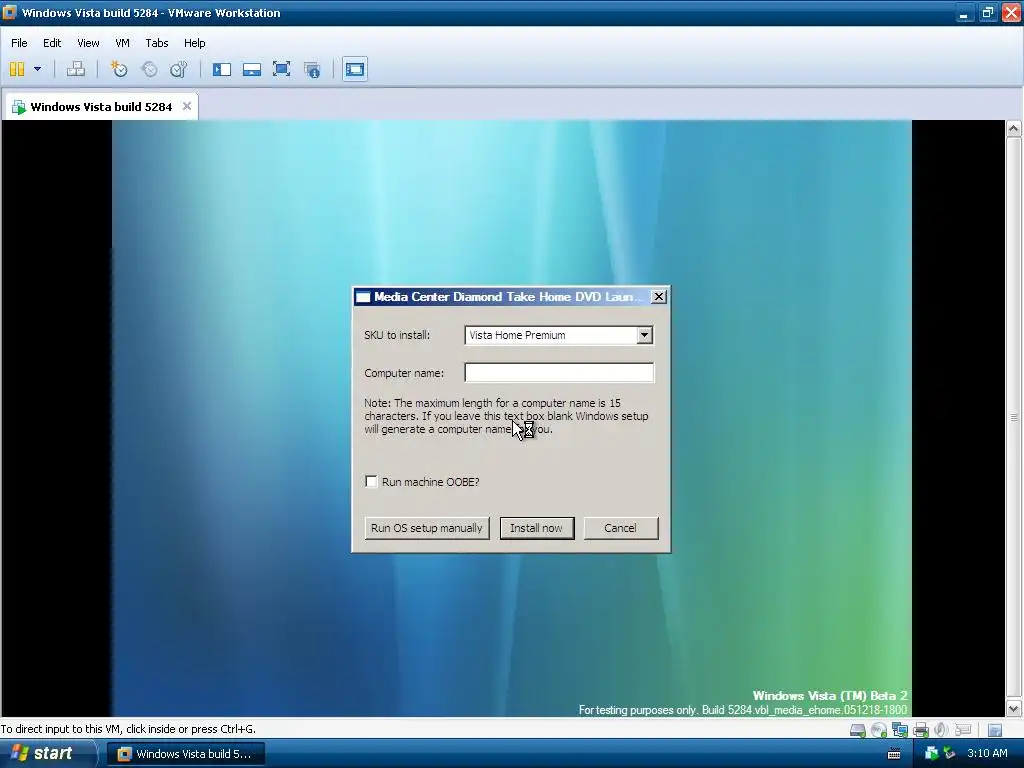Open the Help menu
The width and height of the screenshot is (1024, 768).
point(194,43)
